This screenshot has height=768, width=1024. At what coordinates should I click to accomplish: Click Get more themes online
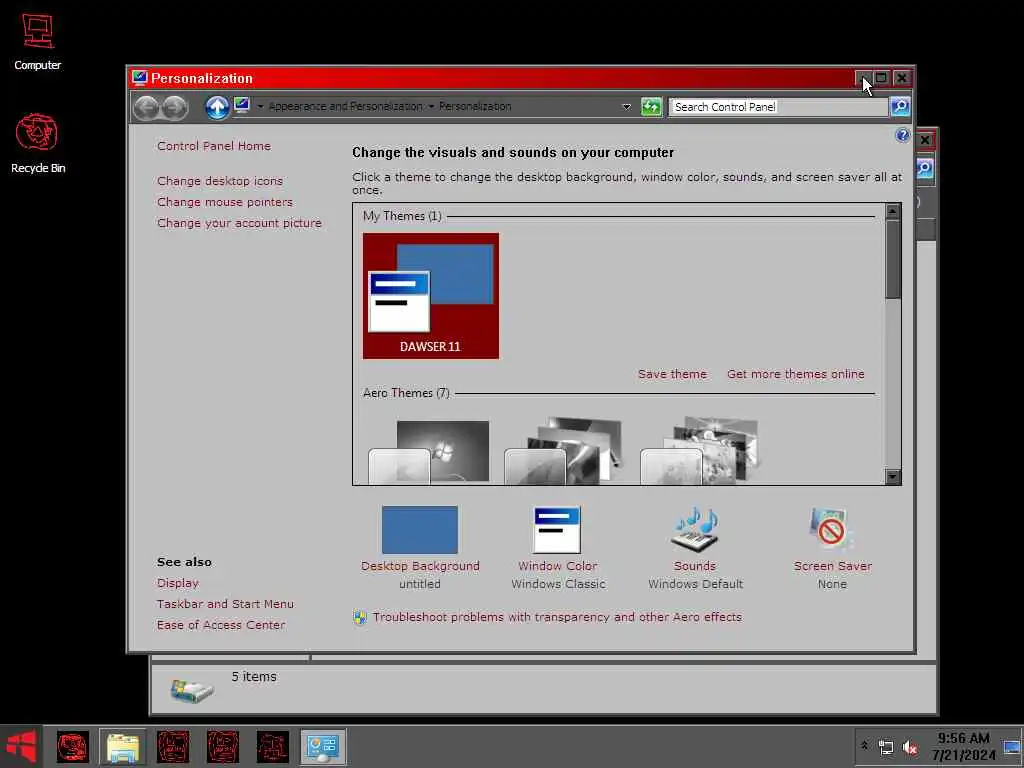coord(795,374)
